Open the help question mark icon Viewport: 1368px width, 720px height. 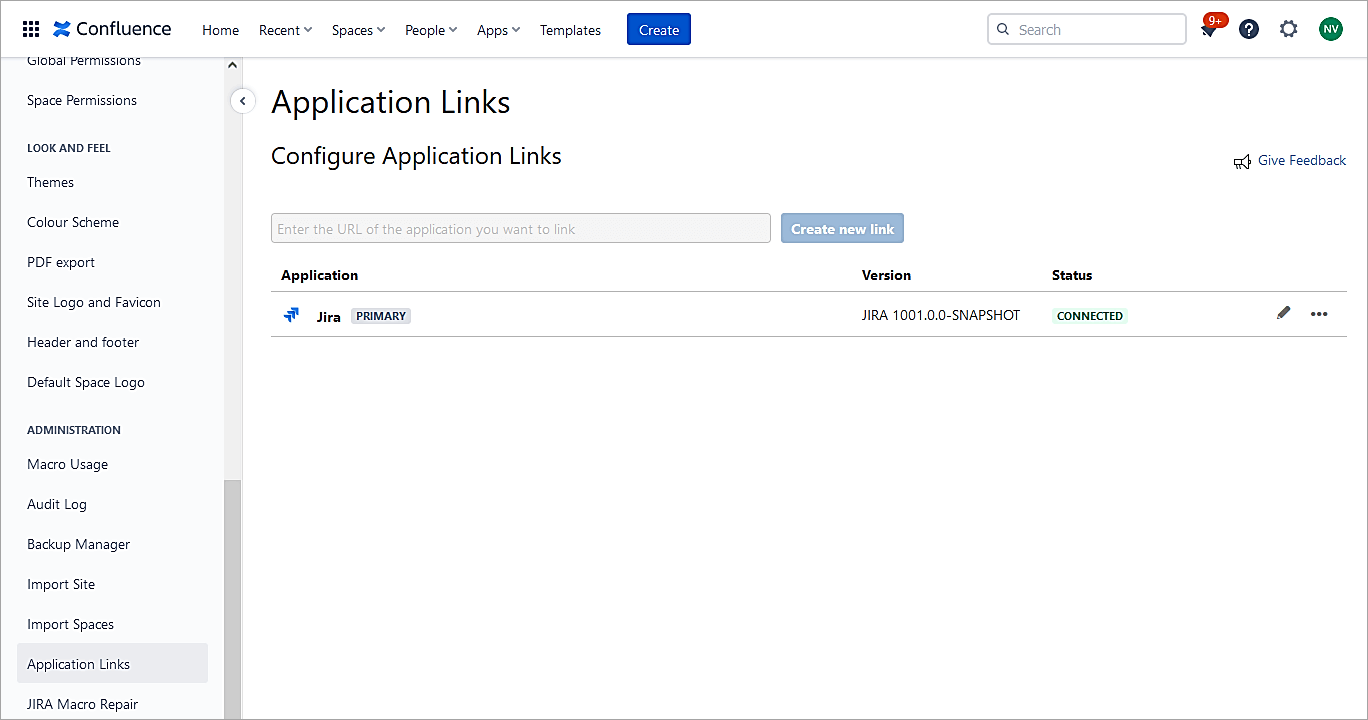pos(1249,30)
